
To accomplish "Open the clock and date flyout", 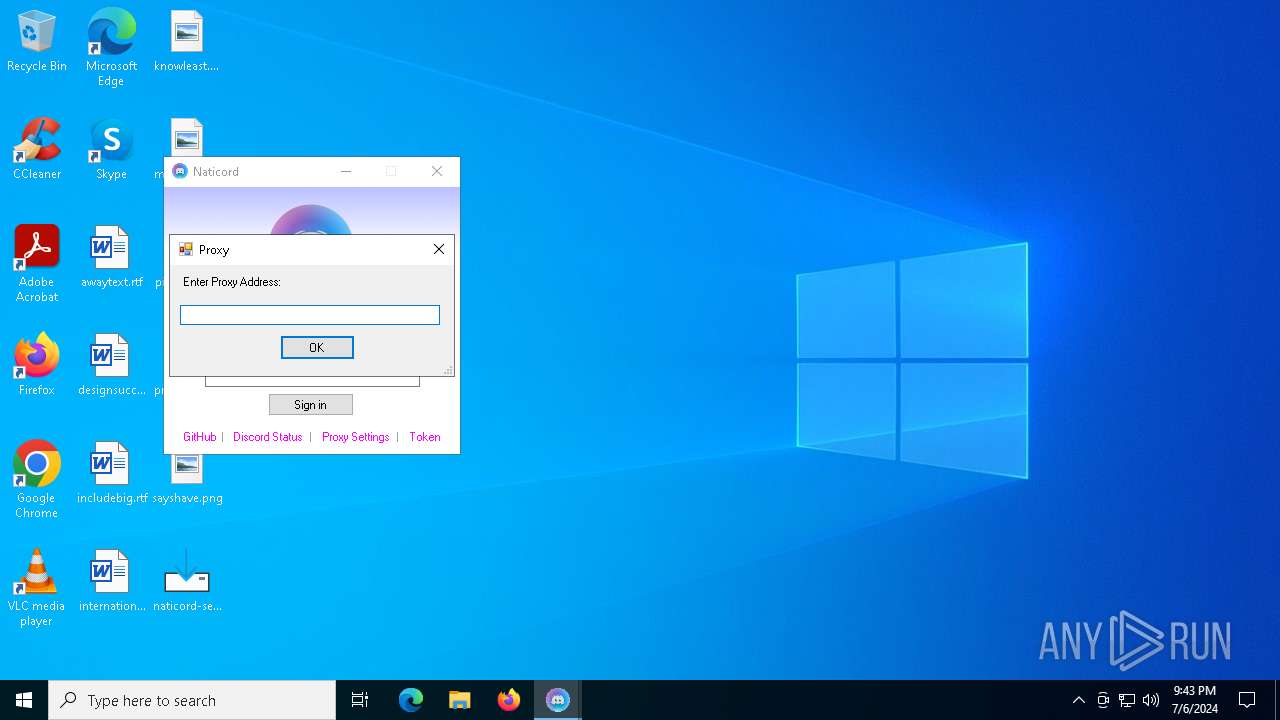I will [1195, 700].
